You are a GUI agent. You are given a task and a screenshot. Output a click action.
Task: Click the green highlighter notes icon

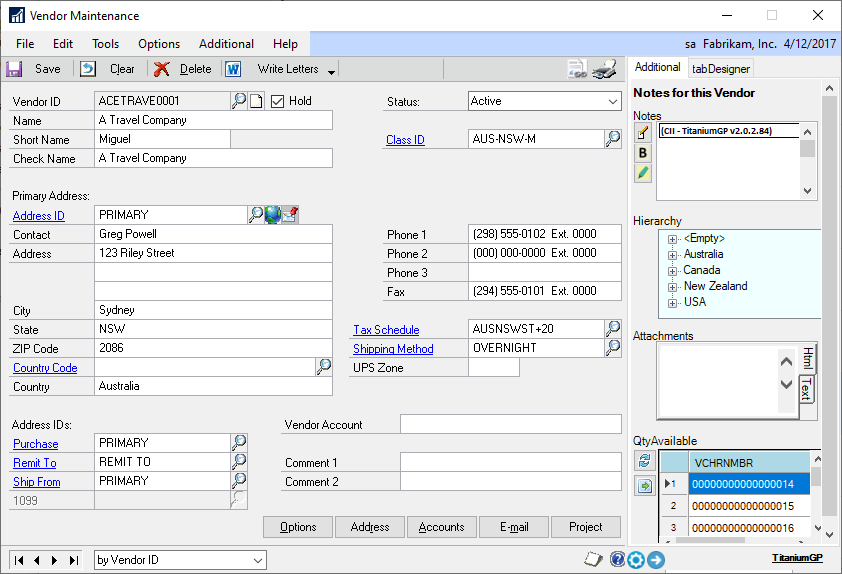coord(643,173)
